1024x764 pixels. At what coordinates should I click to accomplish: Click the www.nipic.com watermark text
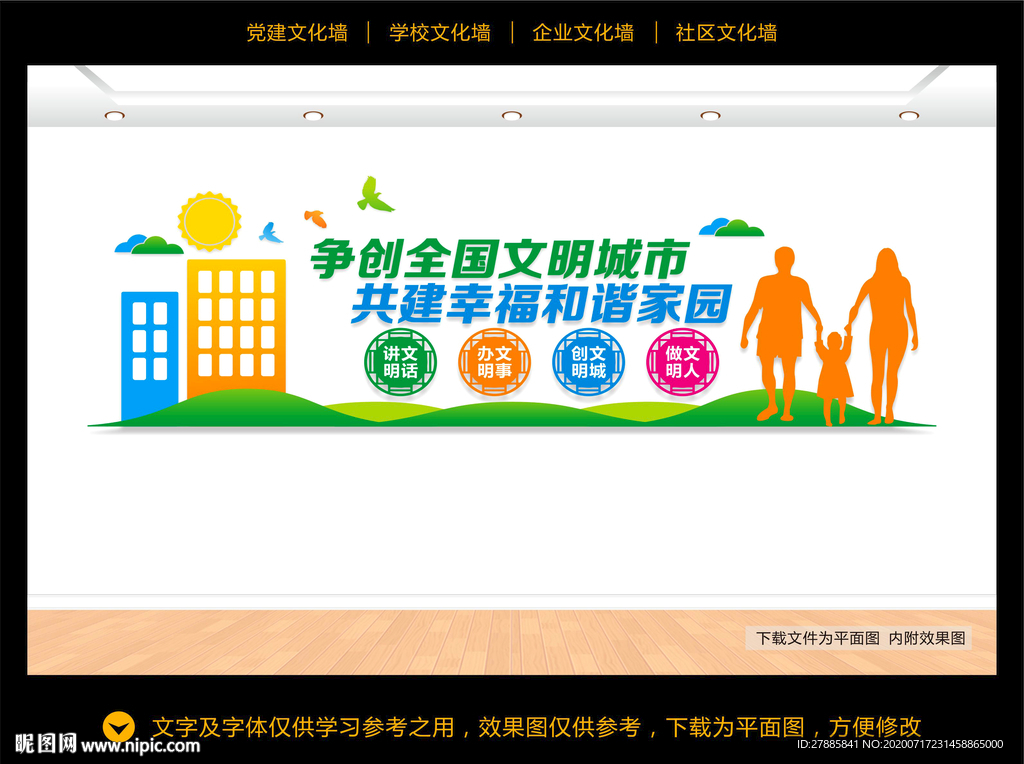point(140,745)
